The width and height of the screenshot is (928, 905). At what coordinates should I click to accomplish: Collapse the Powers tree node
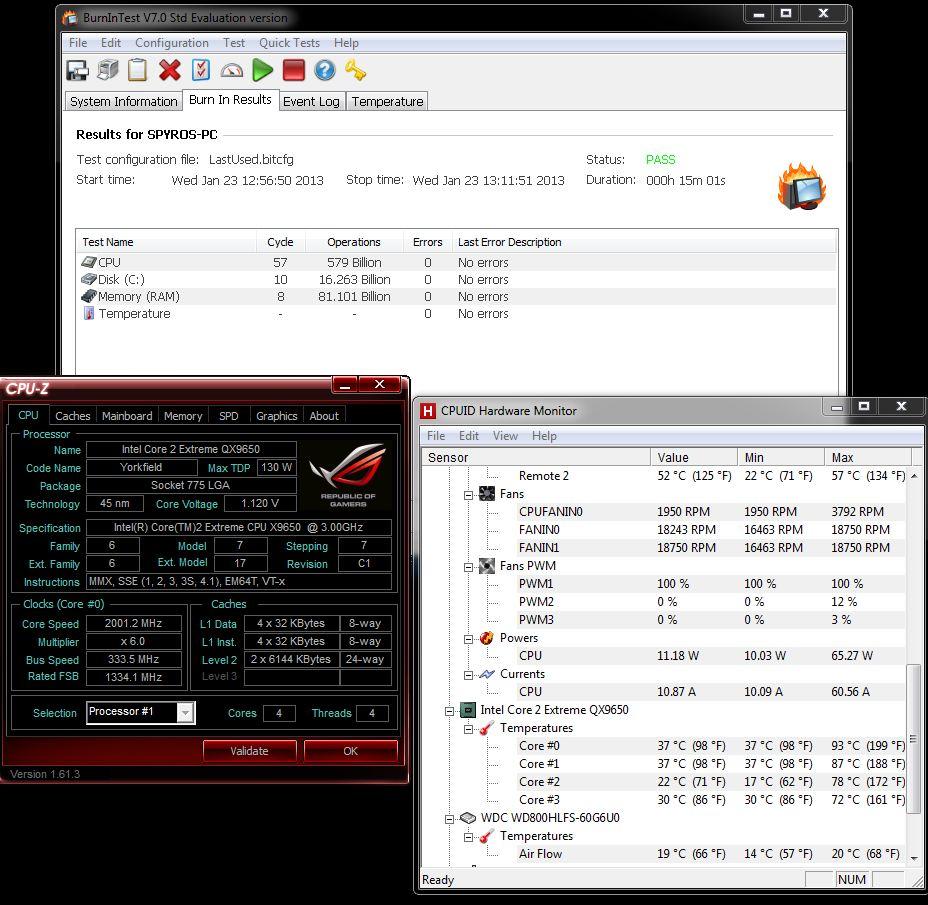pos(468,639)
